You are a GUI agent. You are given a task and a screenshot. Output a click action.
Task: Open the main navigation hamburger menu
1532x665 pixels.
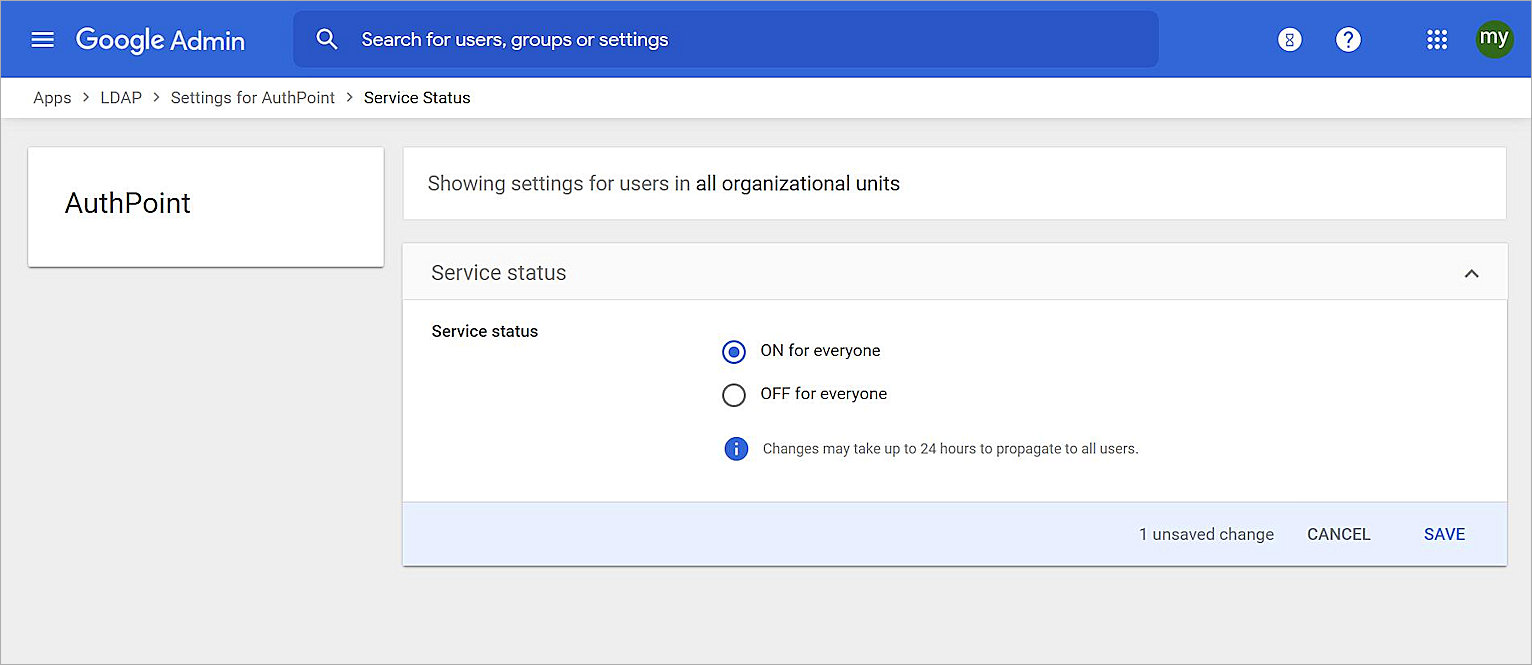(42, 39)
